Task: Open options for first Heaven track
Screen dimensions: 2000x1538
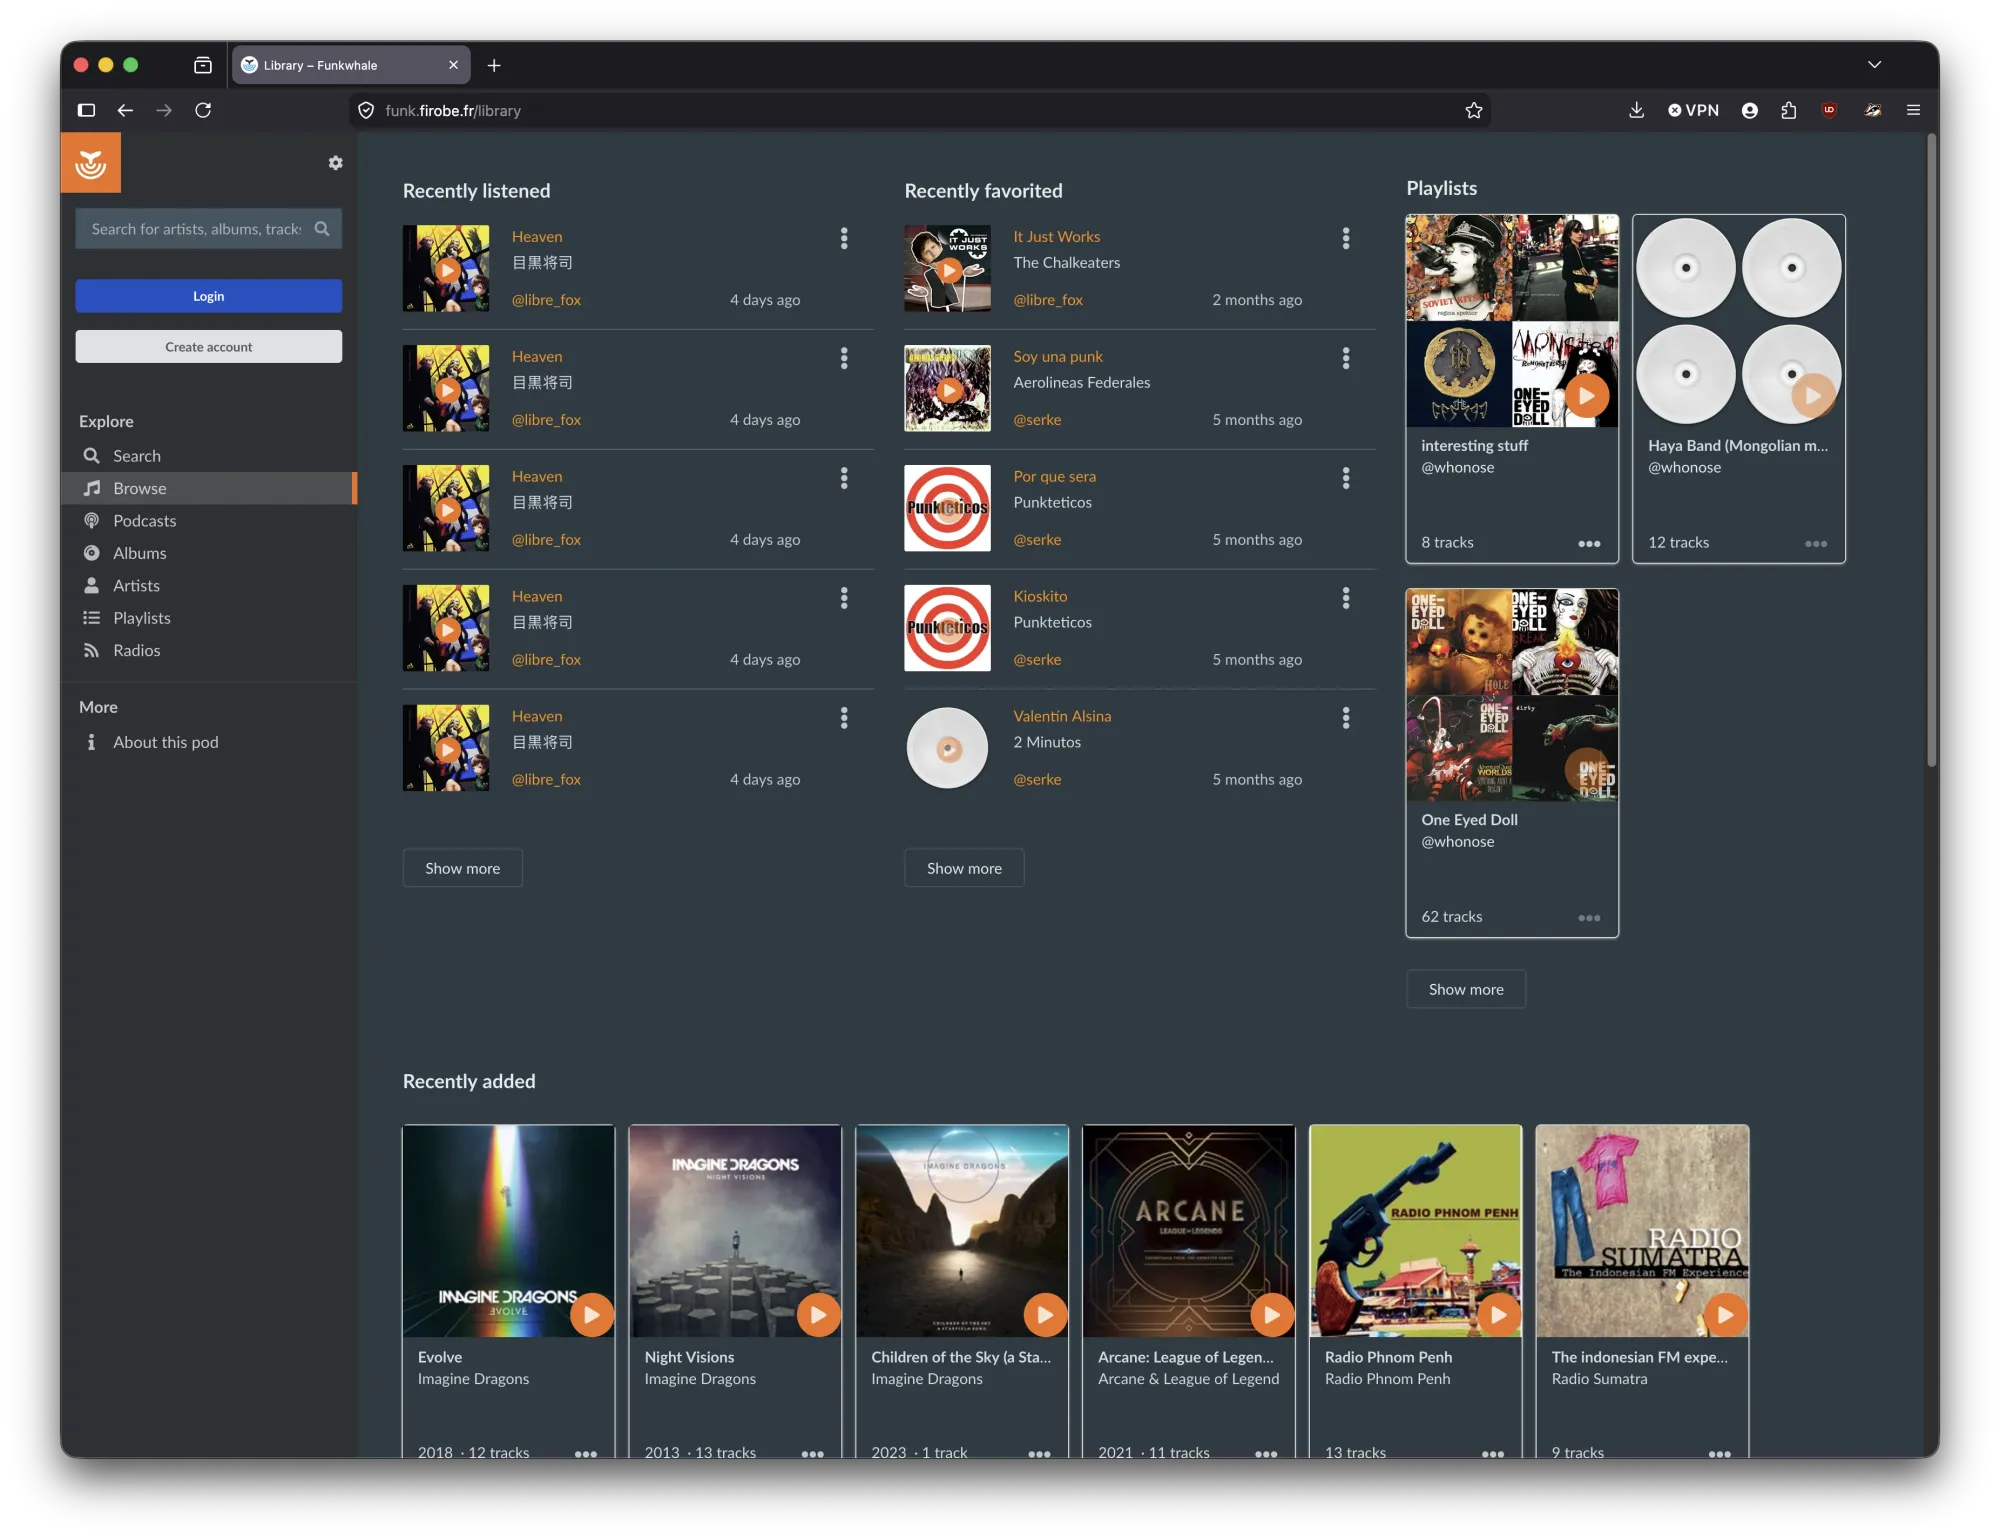Action: point(844,238)
